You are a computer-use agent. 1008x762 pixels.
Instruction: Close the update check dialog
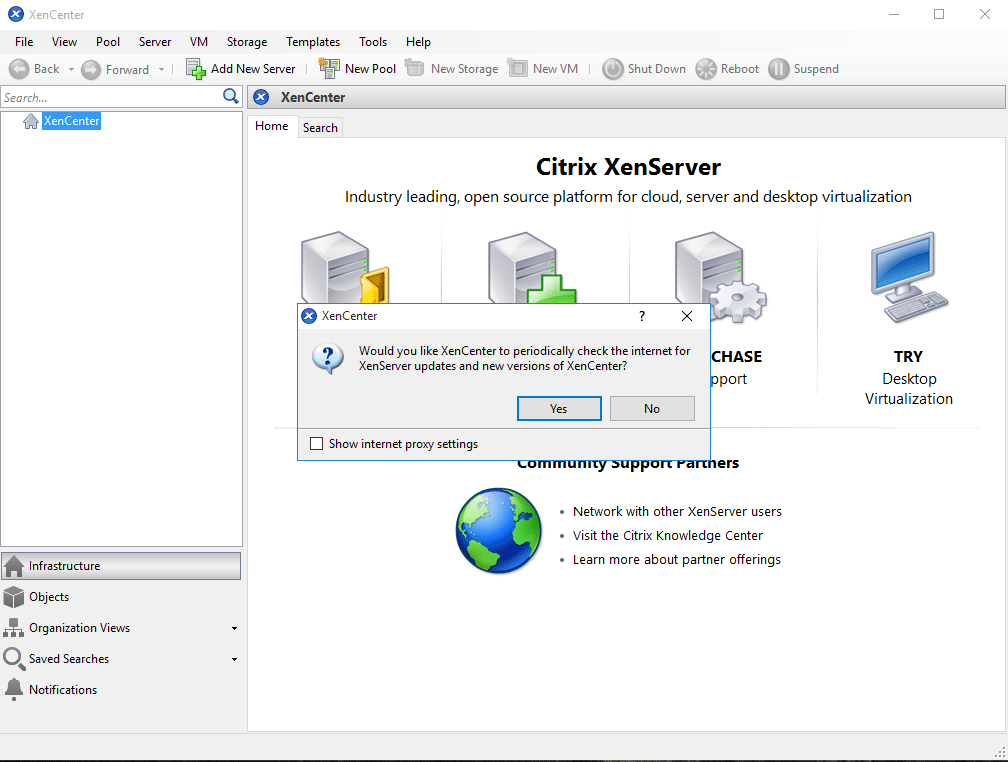687,316
